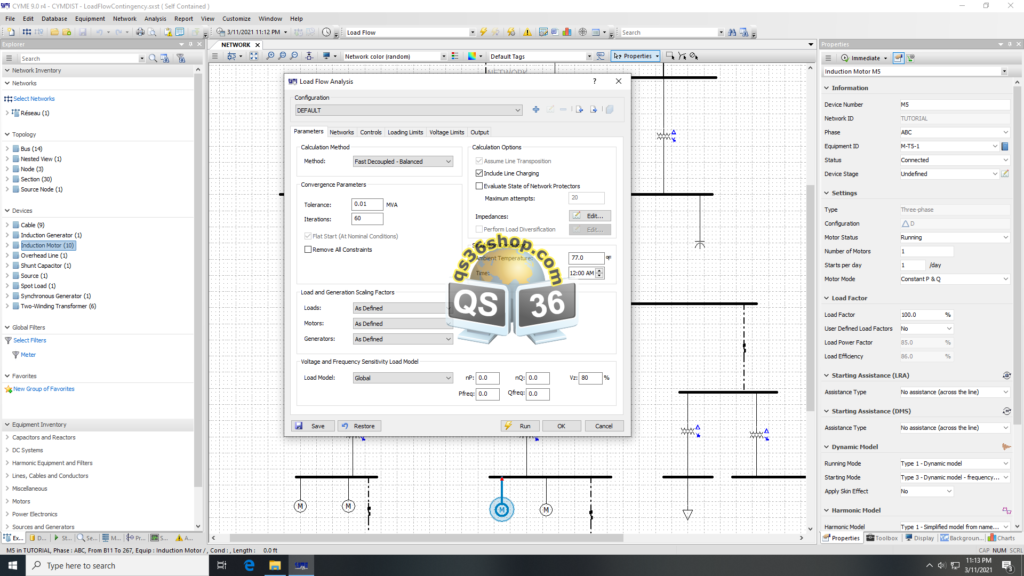Expand the Cable (9) tree node
1024x576 pixels.
point(8,225)
